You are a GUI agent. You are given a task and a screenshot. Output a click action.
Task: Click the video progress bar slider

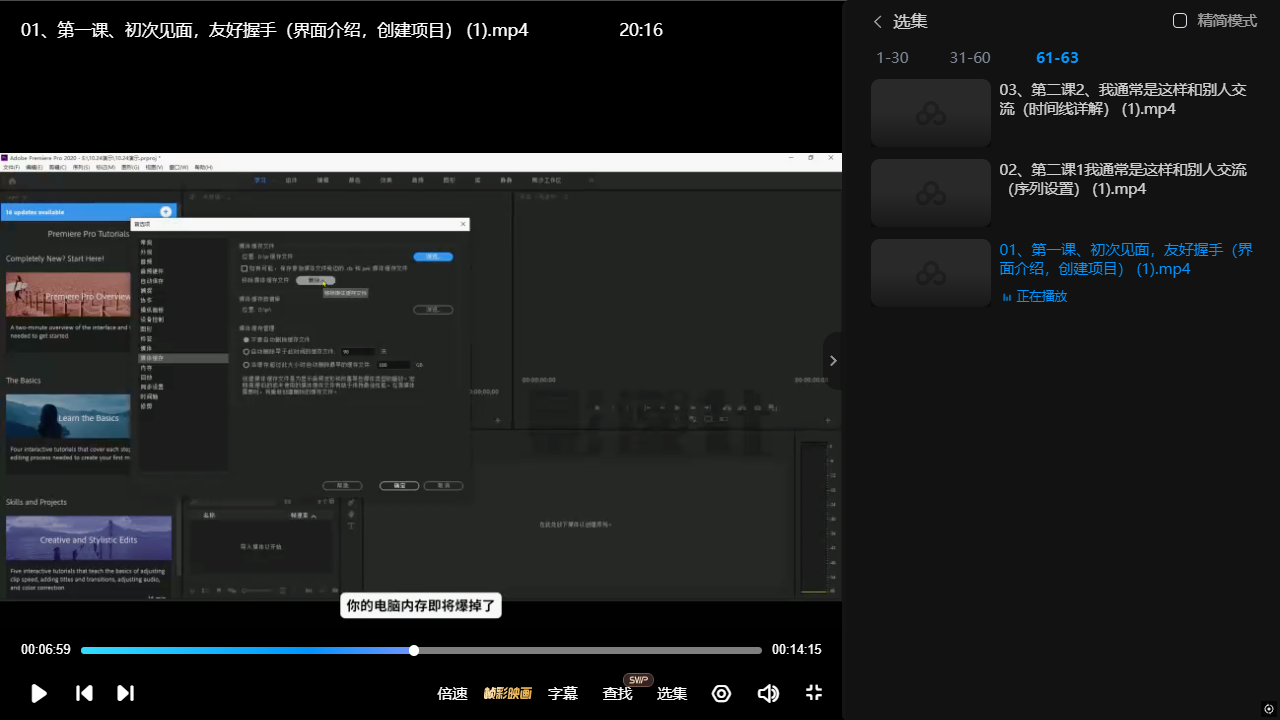(414, 650)
